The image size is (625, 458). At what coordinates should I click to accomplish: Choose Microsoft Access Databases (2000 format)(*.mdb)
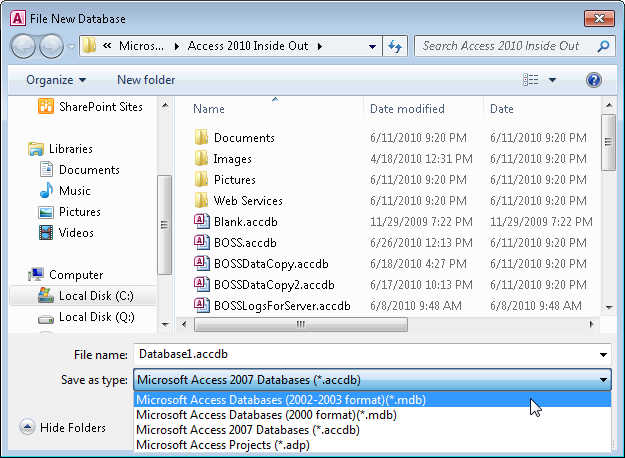coord(372,415)
